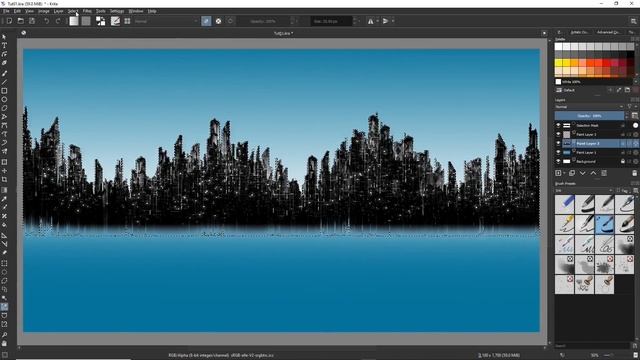Open the Layers blending mode dropdown
This screenshot has height=360, width=640.
click(x=589, y=107)
